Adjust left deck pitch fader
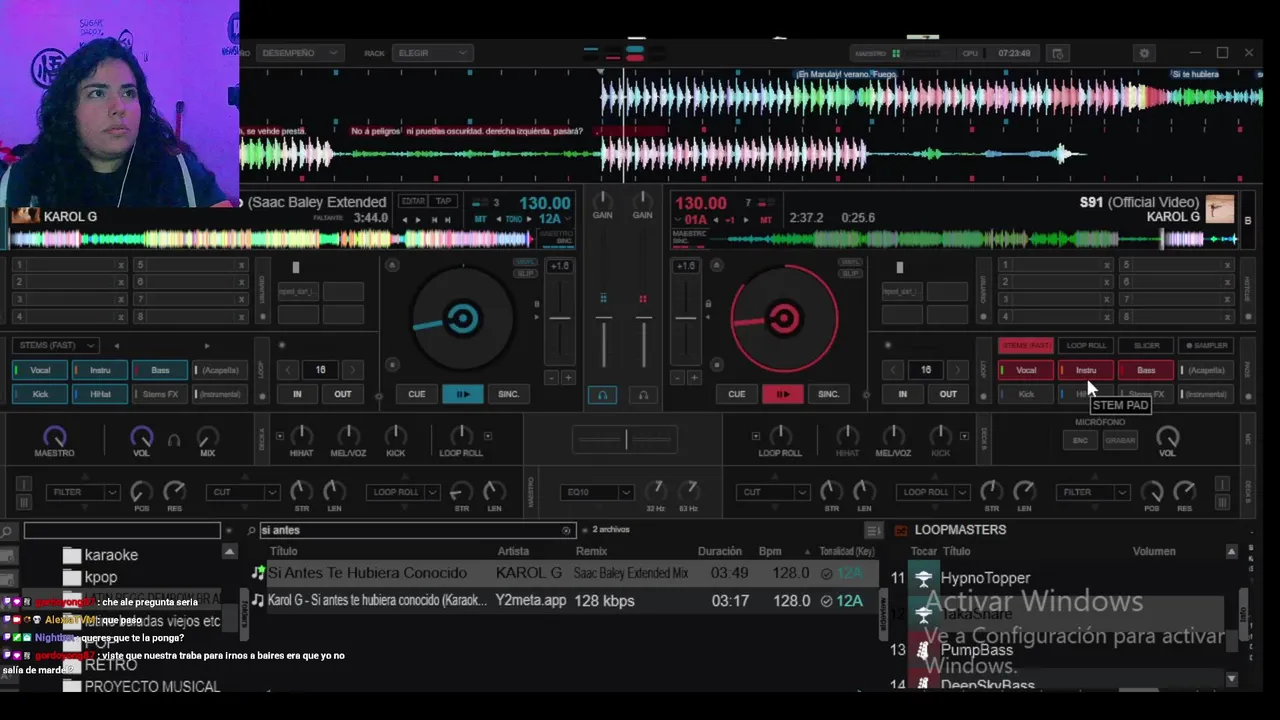Viewport: 1280px width, 720px height. click(x=560, y=318)
